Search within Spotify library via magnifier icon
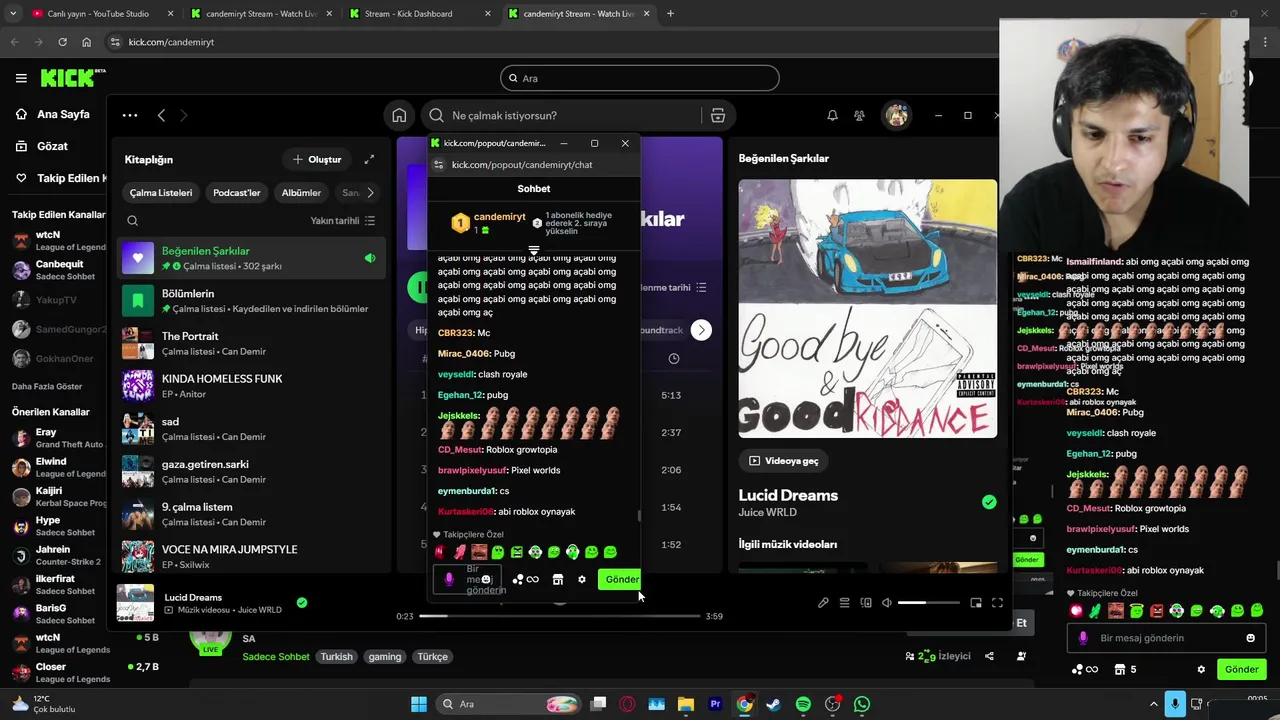This screenshot has height=720, width=1280. click(x=133, y=220)
